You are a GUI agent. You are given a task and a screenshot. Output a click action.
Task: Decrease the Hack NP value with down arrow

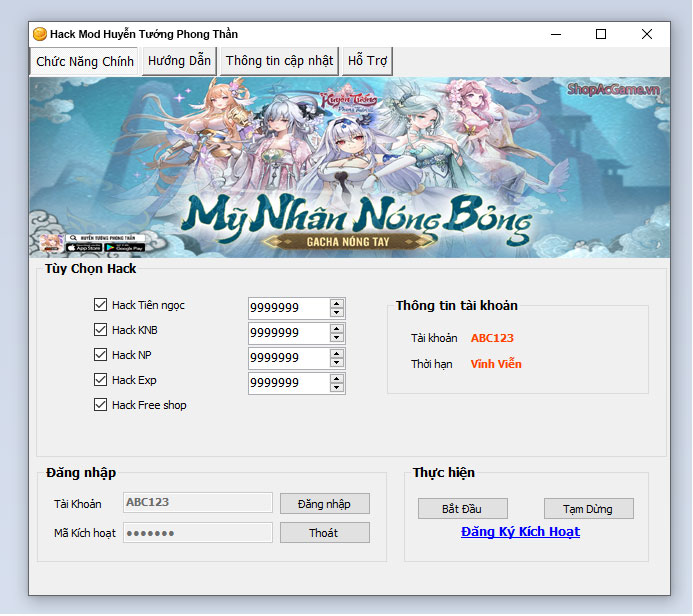coord(337,362)
